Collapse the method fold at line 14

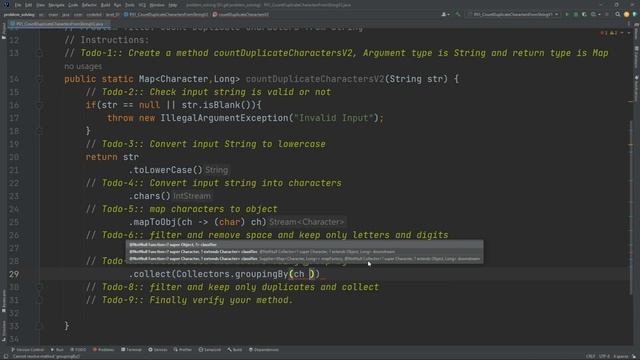pos(40,79)
